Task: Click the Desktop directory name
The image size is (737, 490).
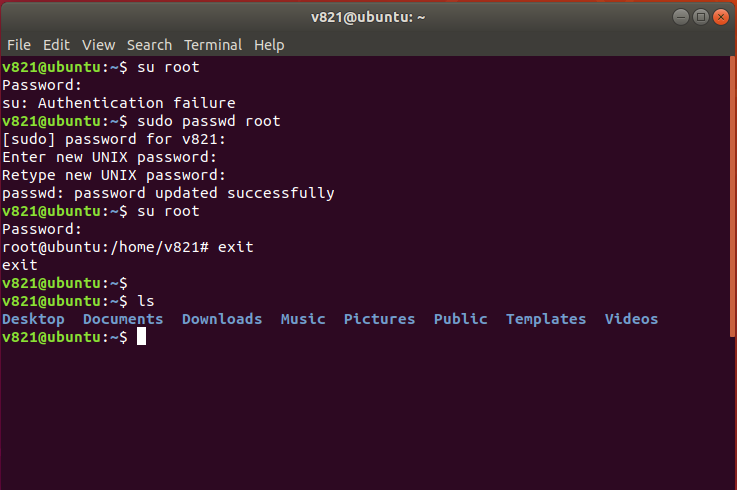Action: point(33,319)
